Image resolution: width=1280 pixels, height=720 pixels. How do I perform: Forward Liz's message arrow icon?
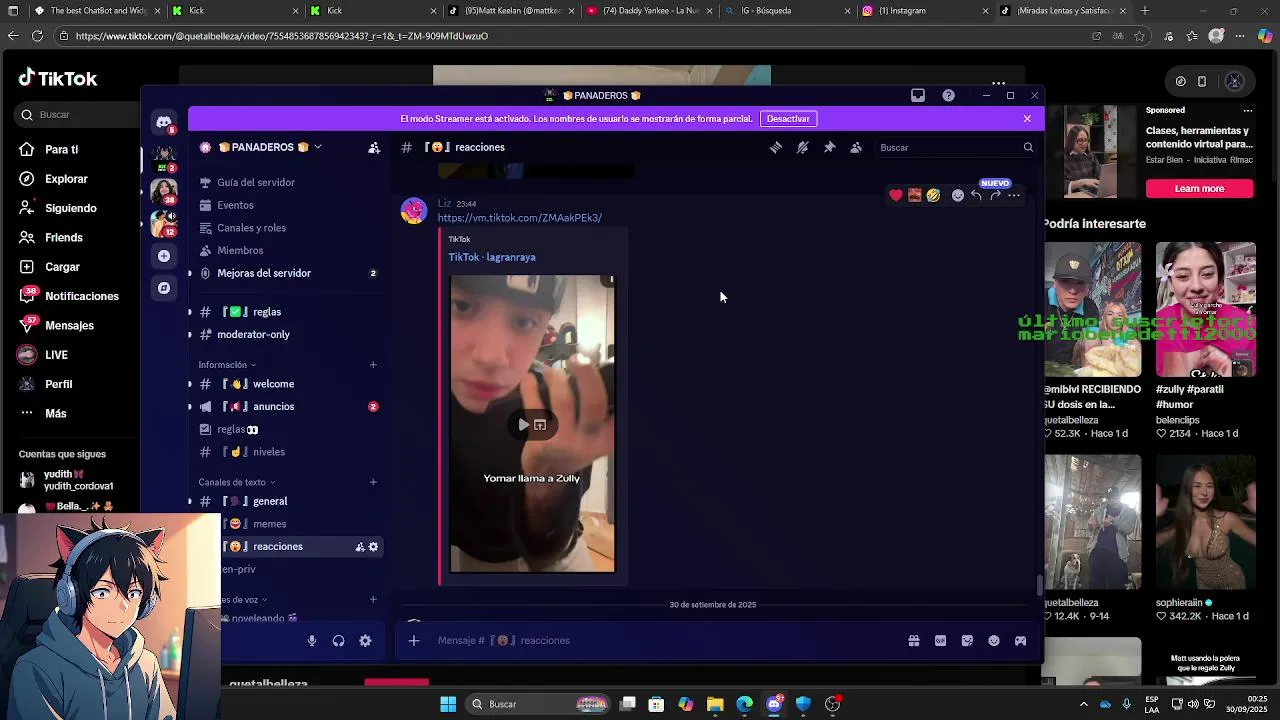pyautogui.click(x=995, y=195)
